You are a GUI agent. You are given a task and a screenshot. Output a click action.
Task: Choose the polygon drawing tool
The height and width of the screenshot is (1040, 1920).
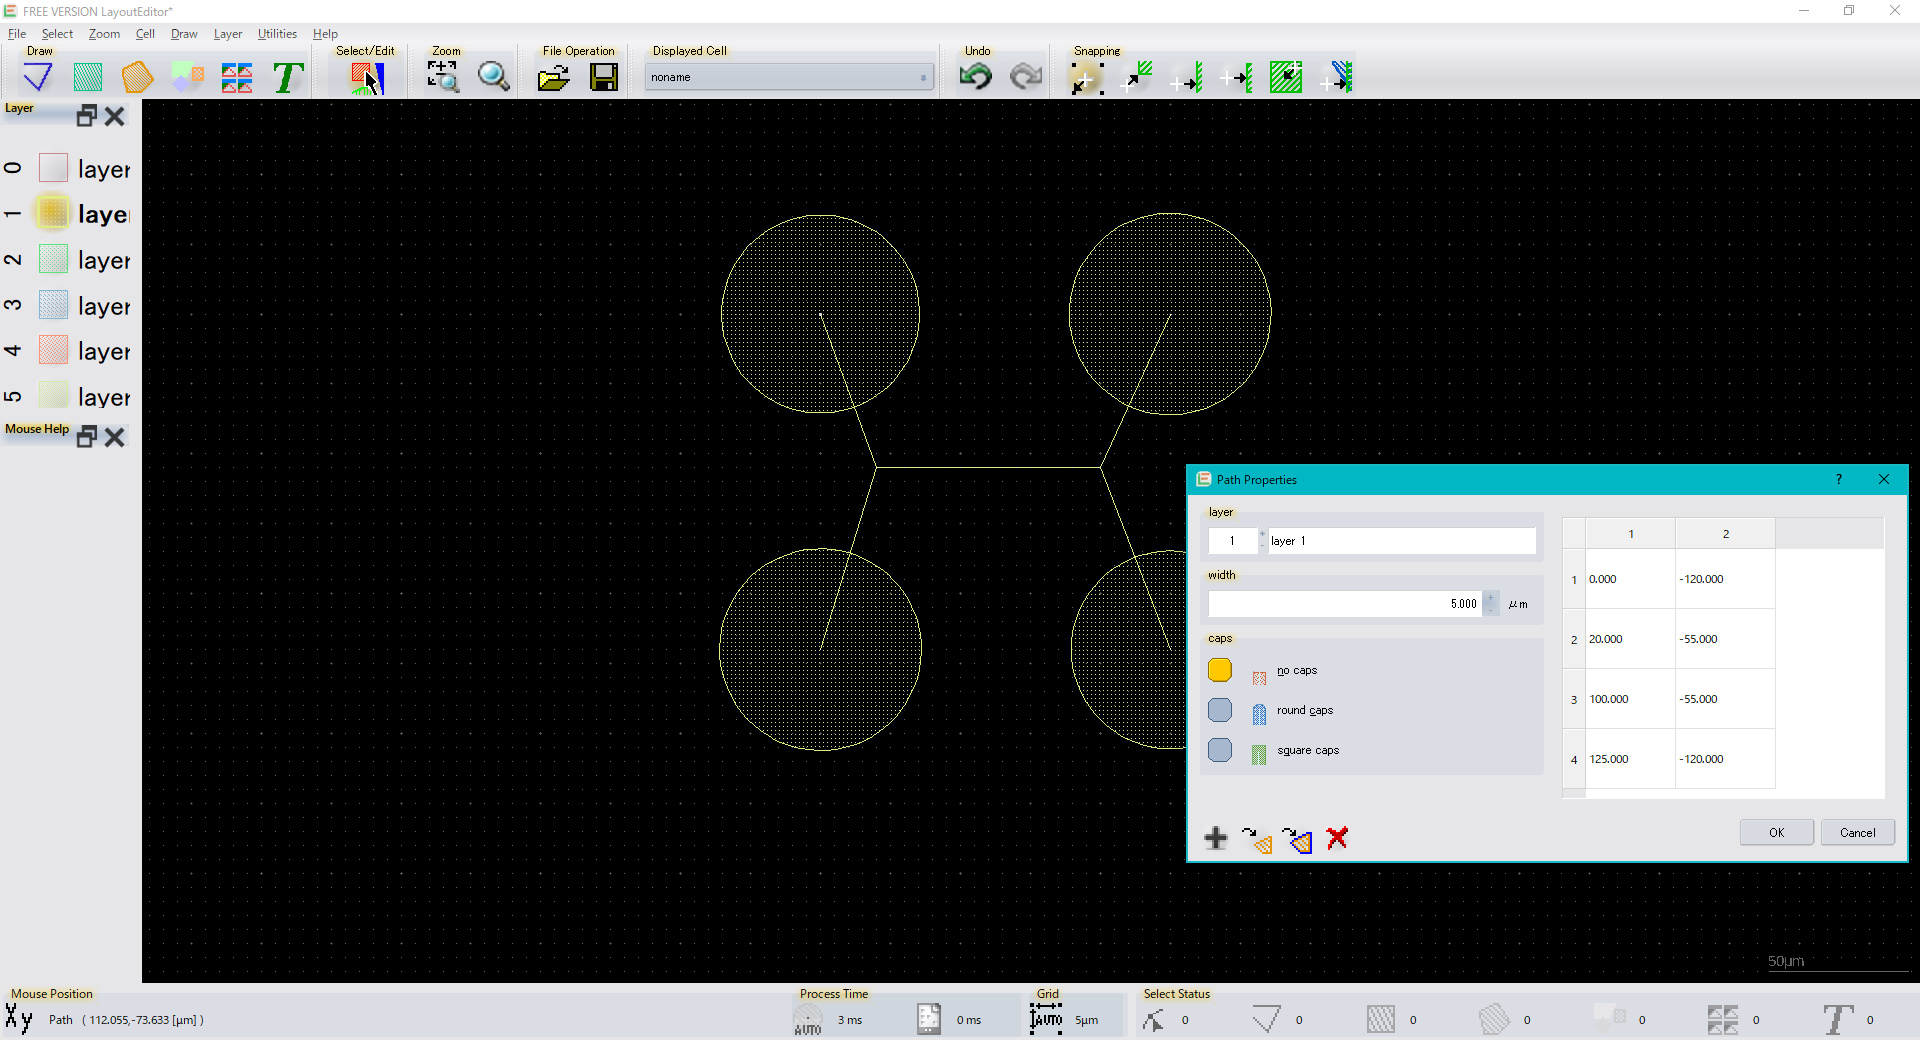tap(137, 77)
